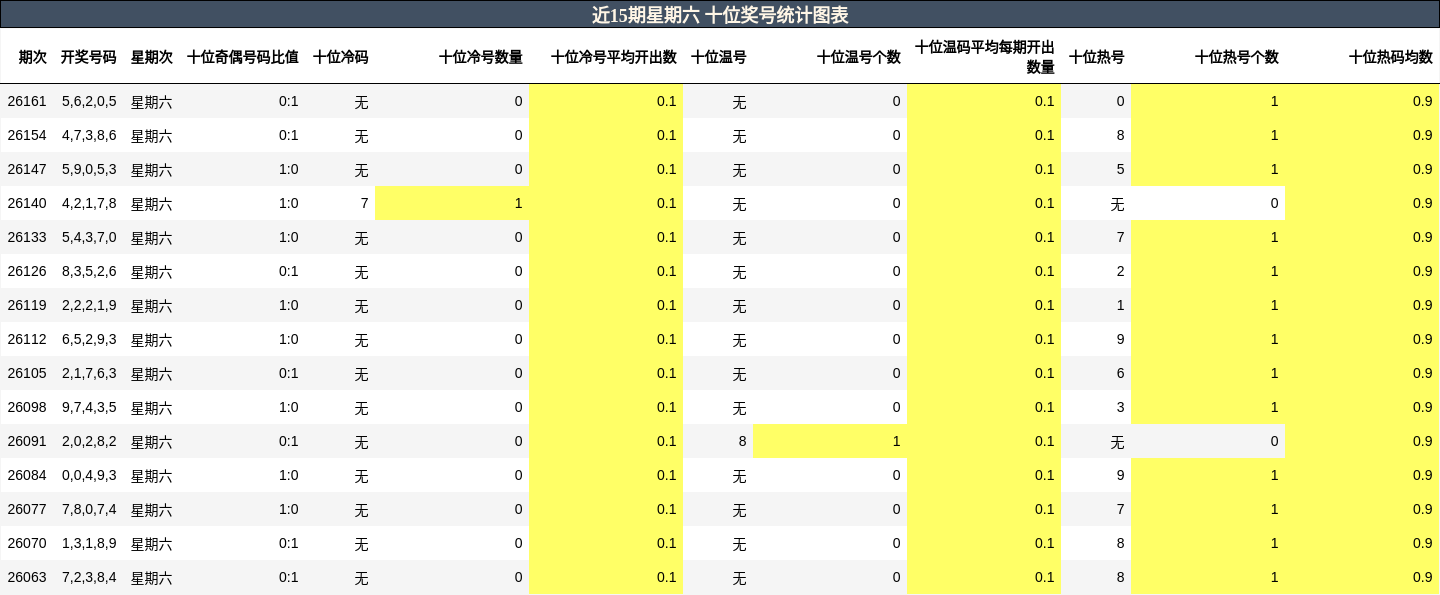Click hot number 无 in row 26140
Viewport: 1440px width, 595px height.
click(x=1117, y=204)
